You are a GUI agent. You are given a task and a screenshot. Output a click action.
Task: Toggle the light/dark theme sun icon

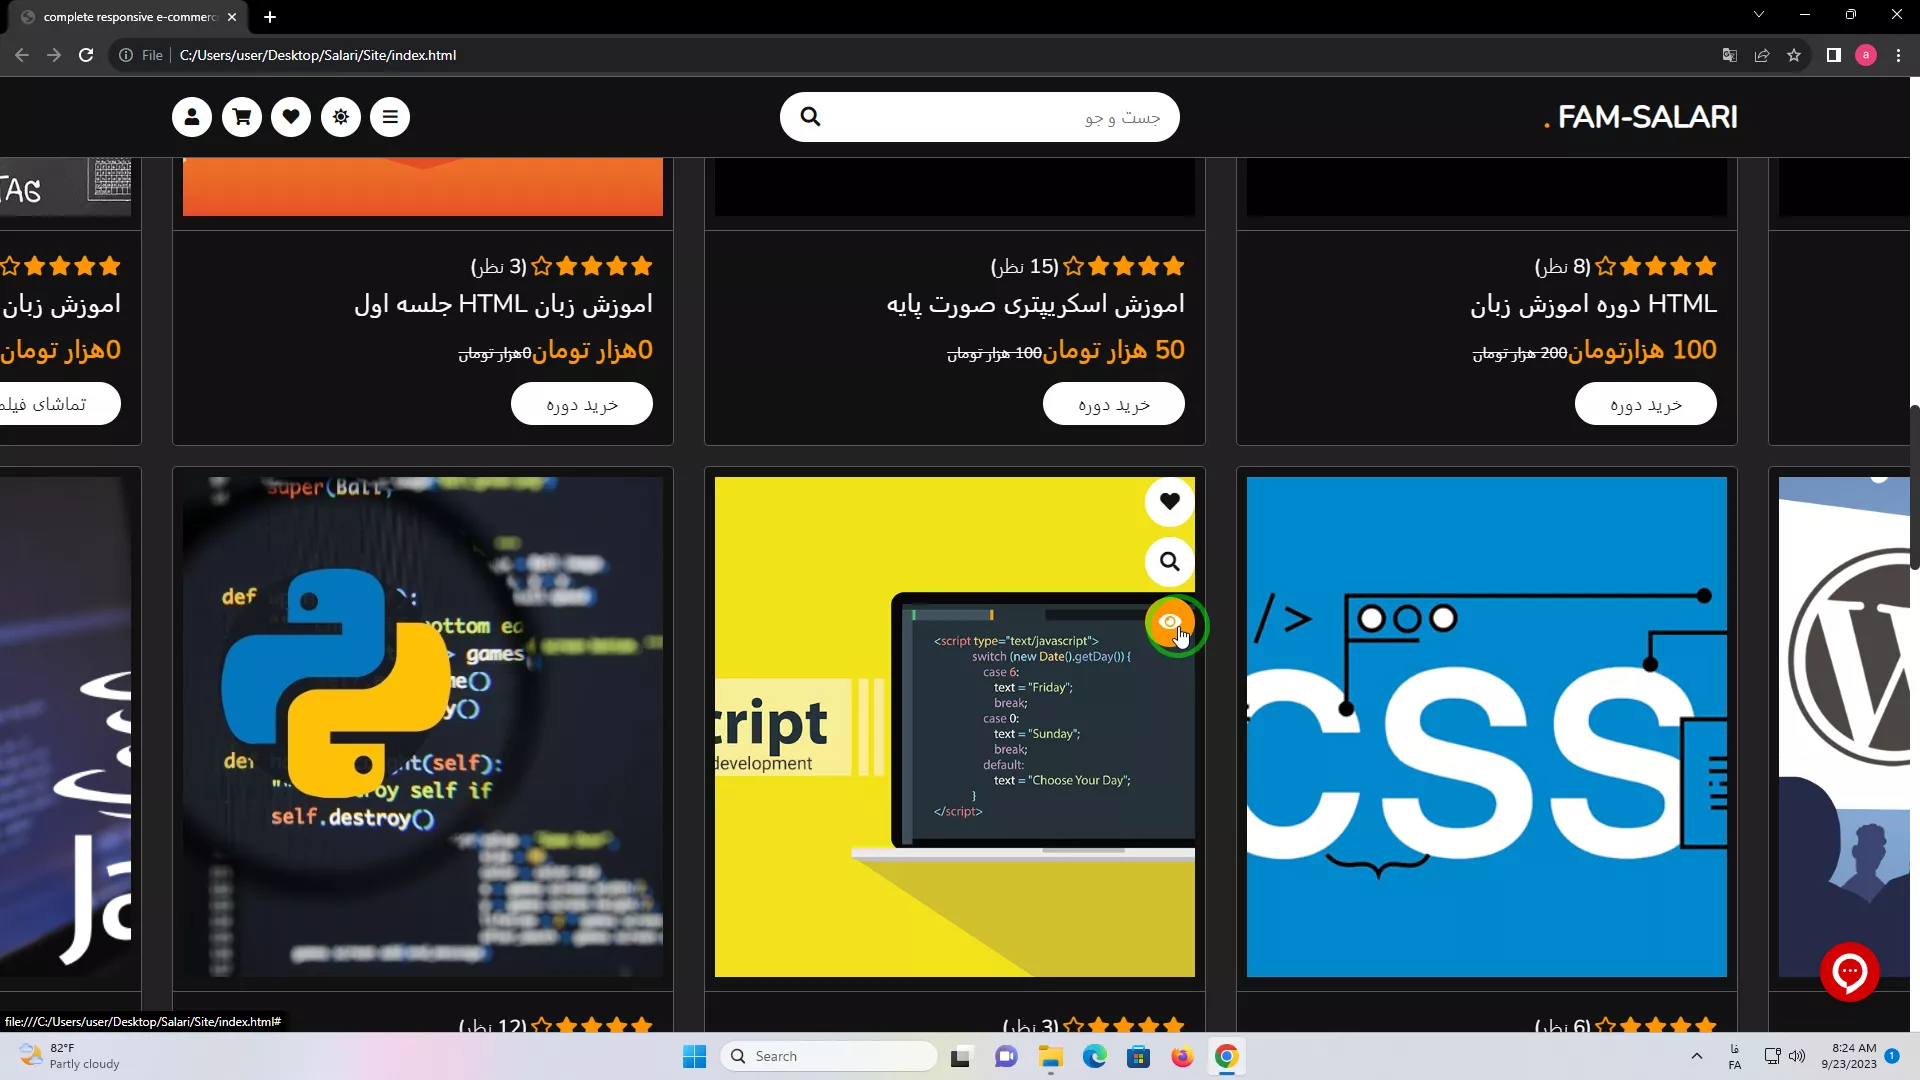pos(341,117)
